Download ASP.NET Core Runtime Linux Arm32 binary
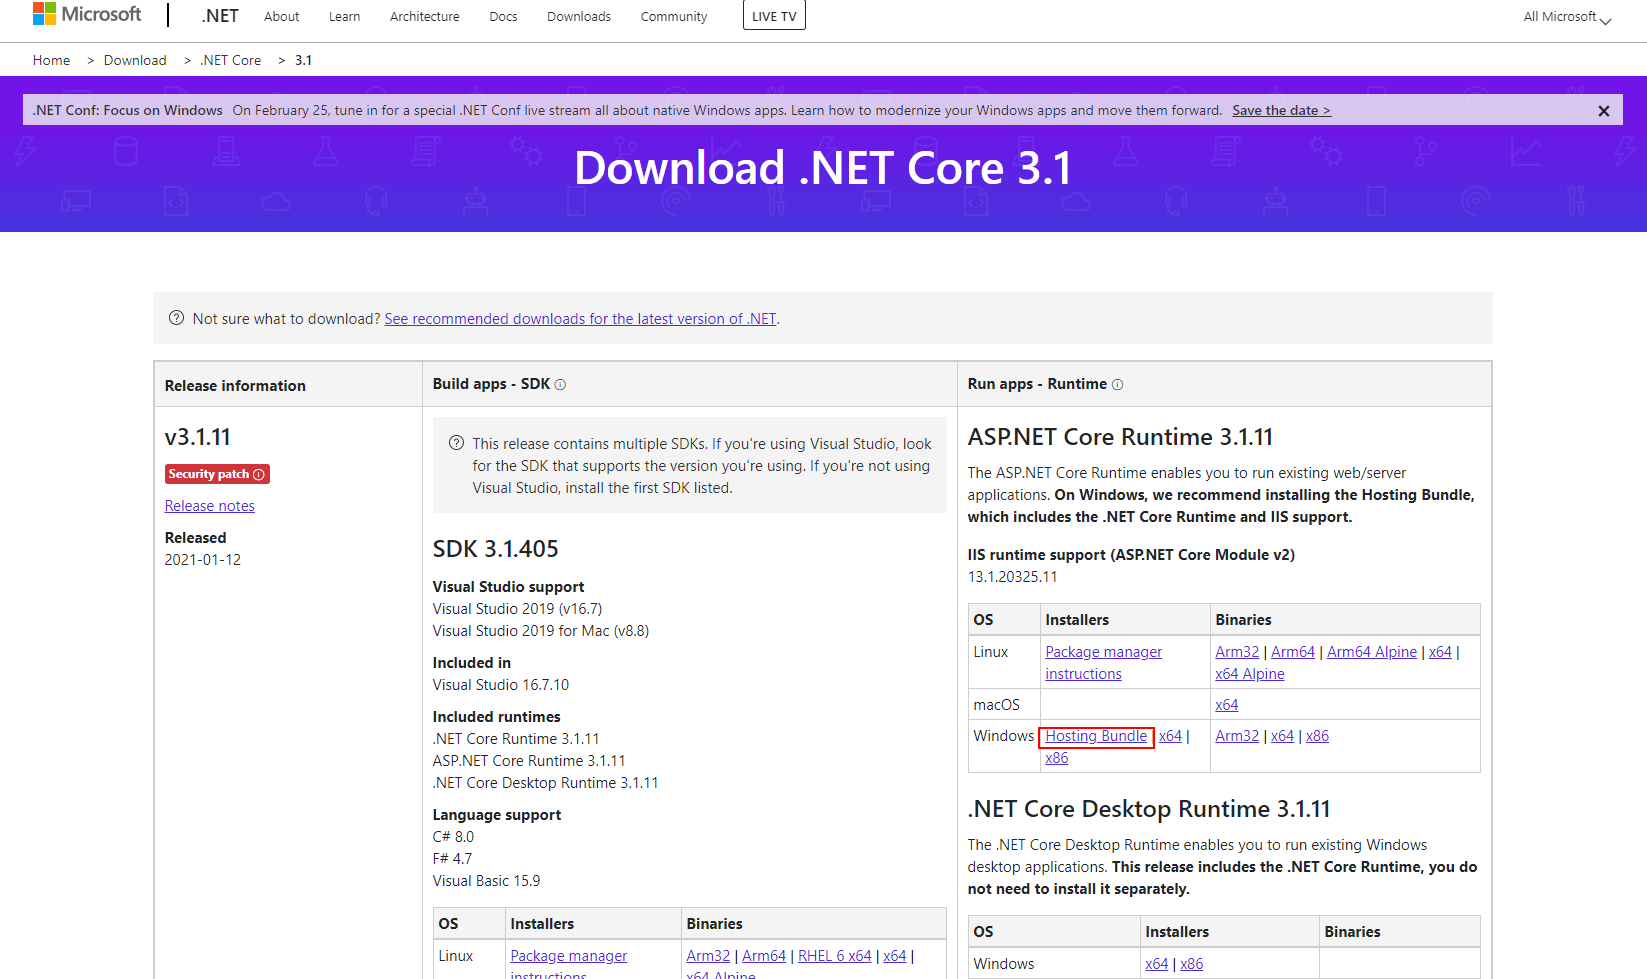 tap(1237, 652)
